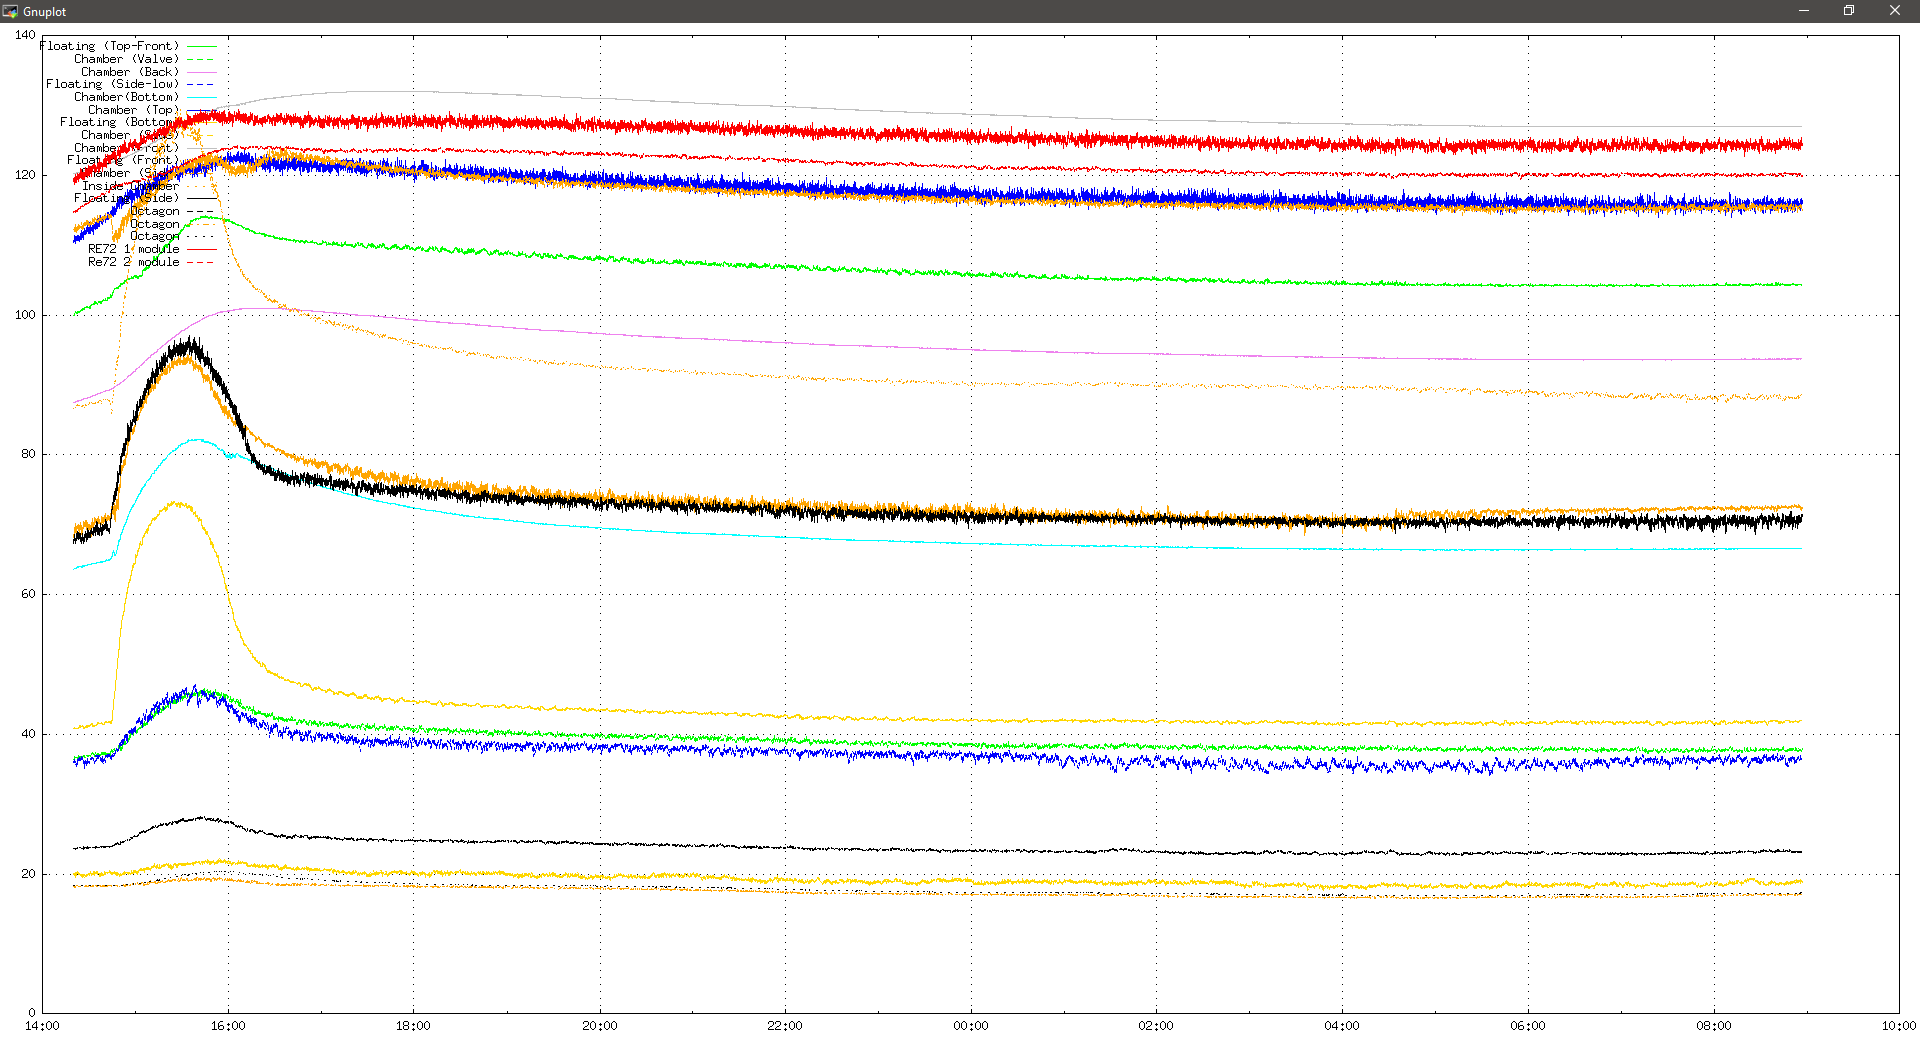Restore down the Gnuplot window
The width and height of the screenshot is (1920, 1040).
[x=1849, y=11]
